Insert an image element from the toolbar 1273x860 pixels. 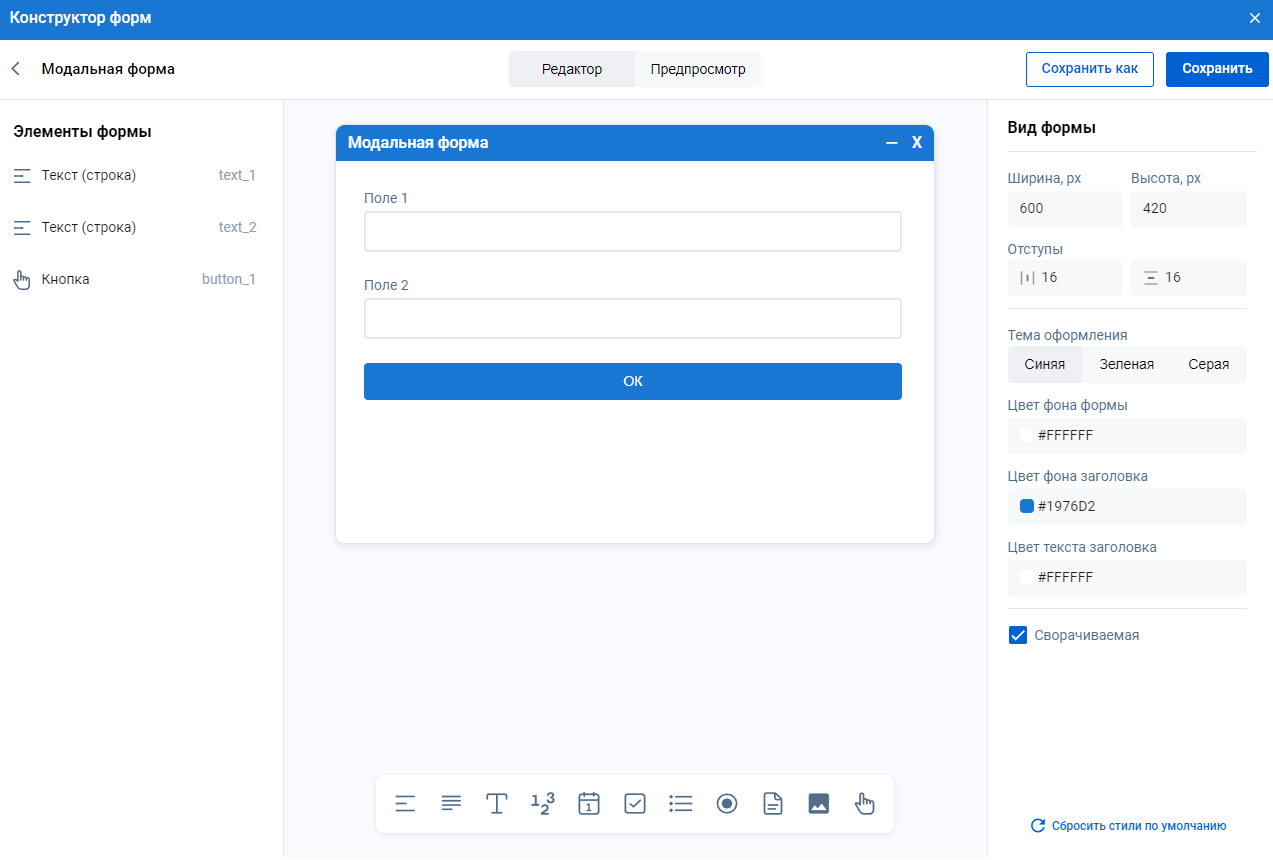click(x=819, y=804)
